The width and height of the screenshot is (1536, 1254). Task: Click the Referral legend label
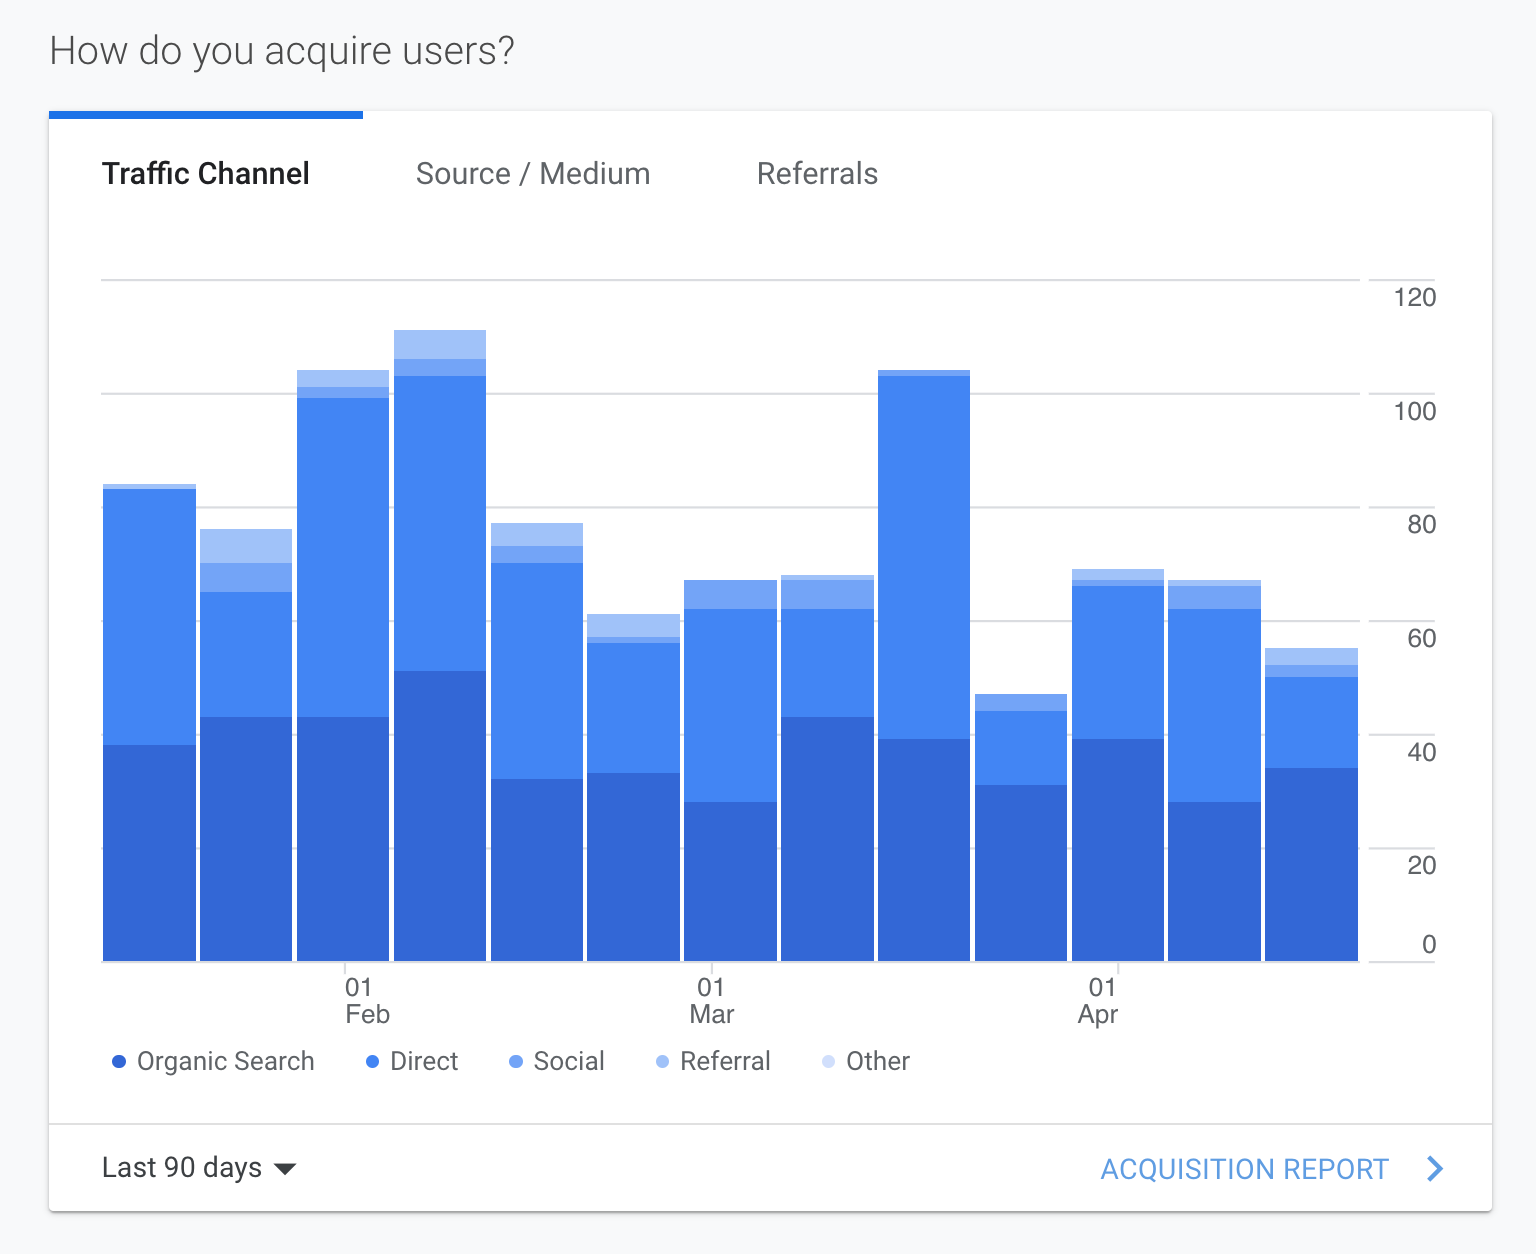click(x=725, y=1062)
